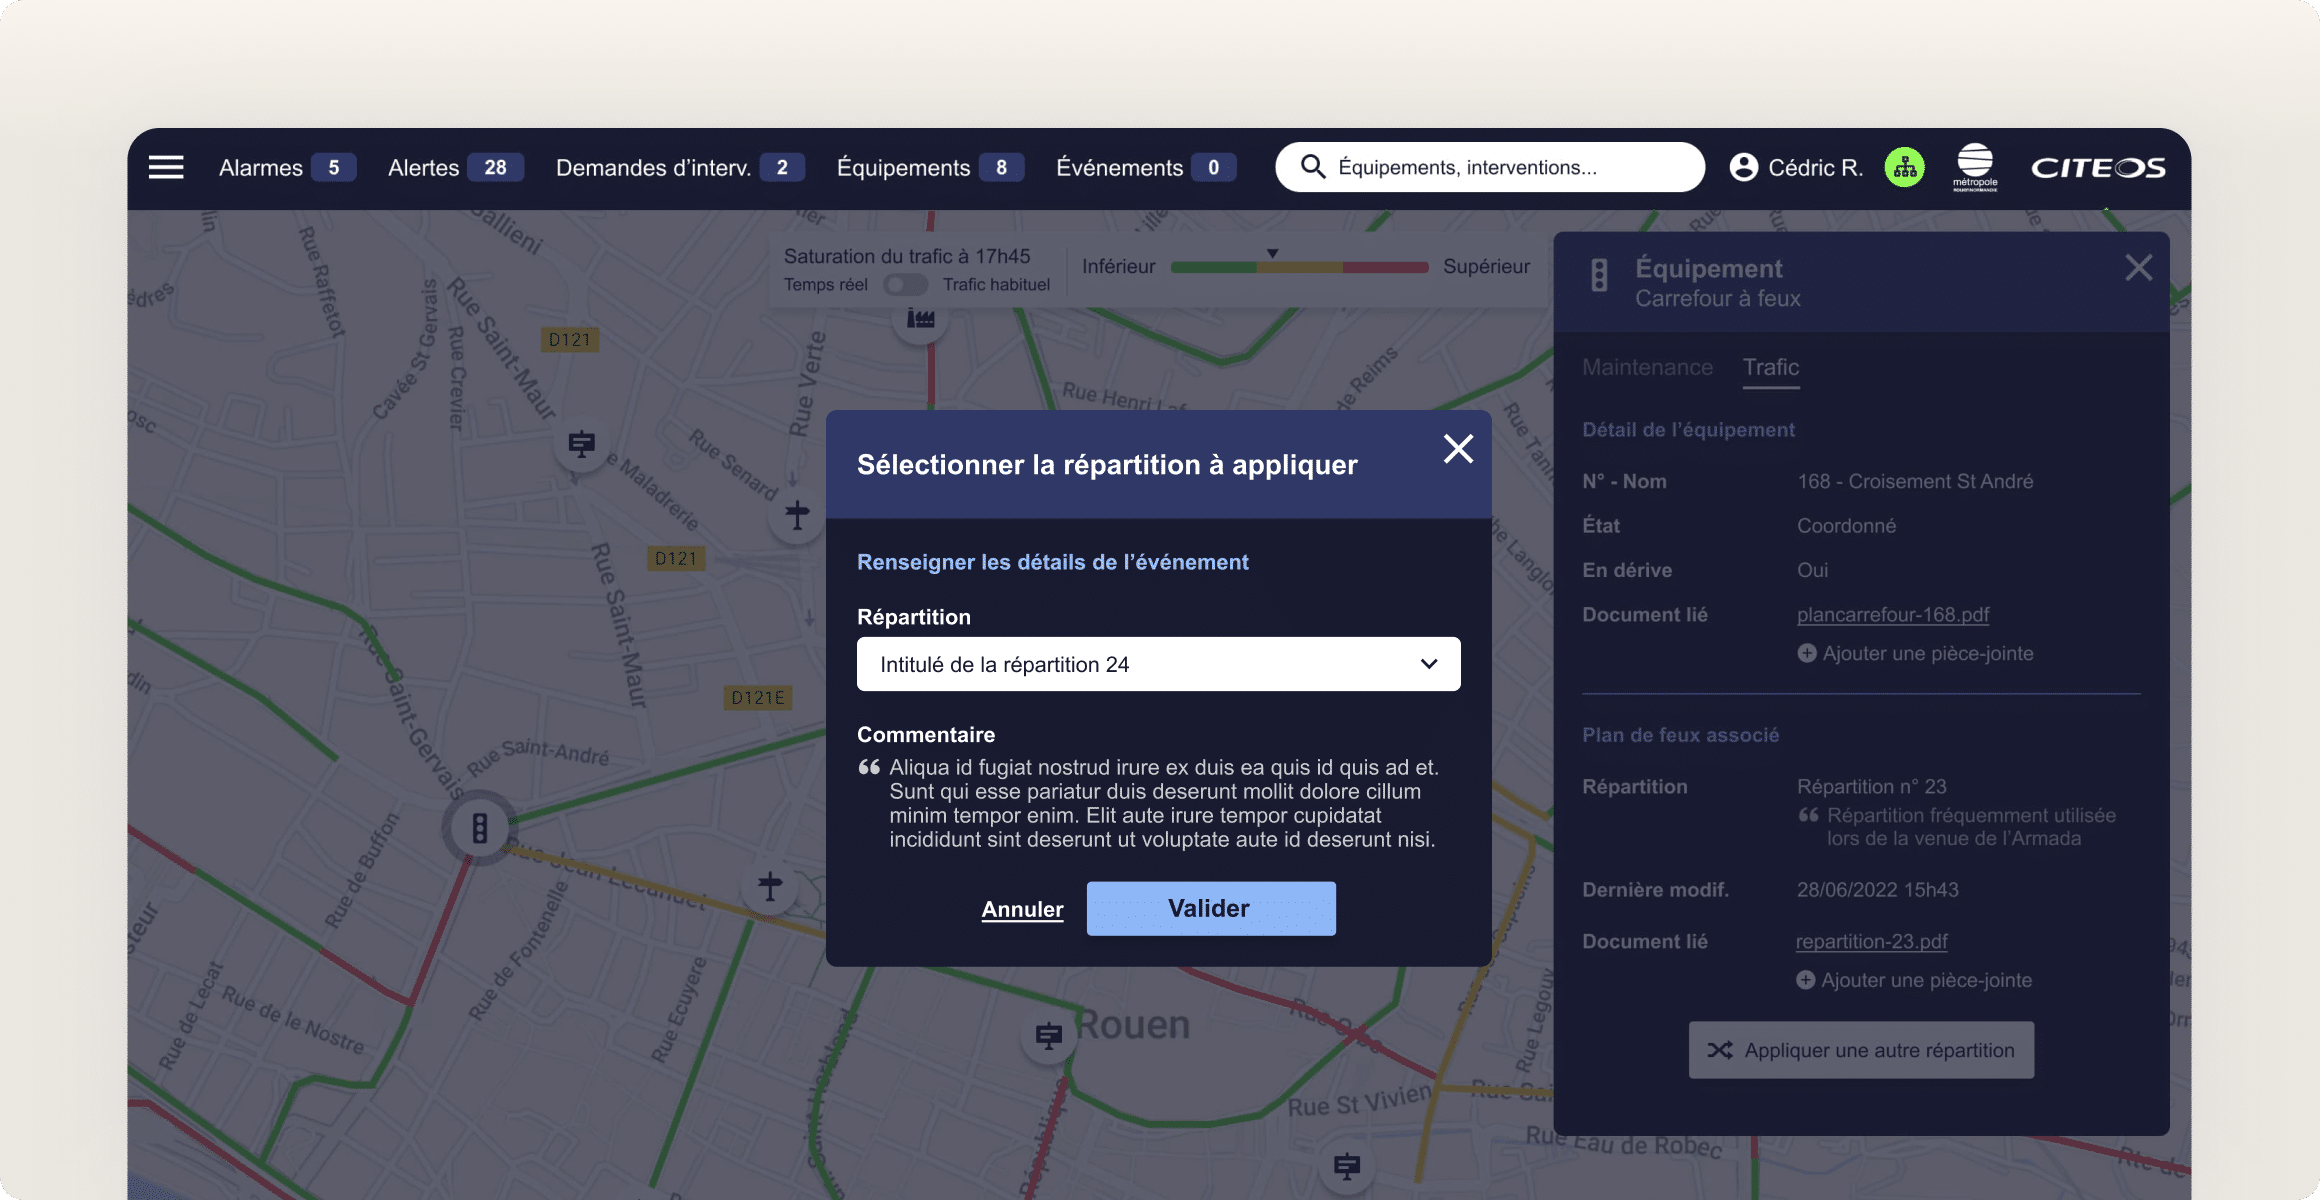Switch to the Trafic tab

pyautogui.click(x=1771, y=368)
